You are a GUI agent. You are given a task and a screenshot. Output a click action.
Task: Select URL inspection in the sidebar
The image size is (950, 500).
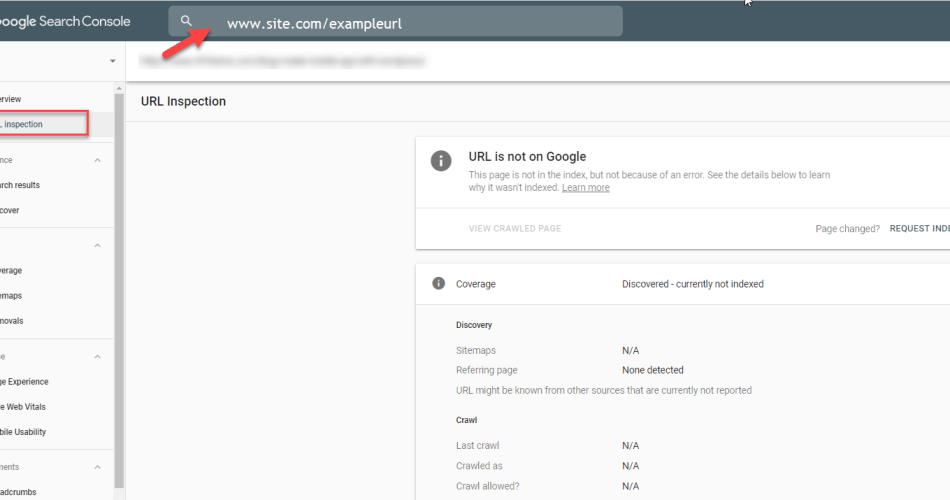tap(44, 124)
